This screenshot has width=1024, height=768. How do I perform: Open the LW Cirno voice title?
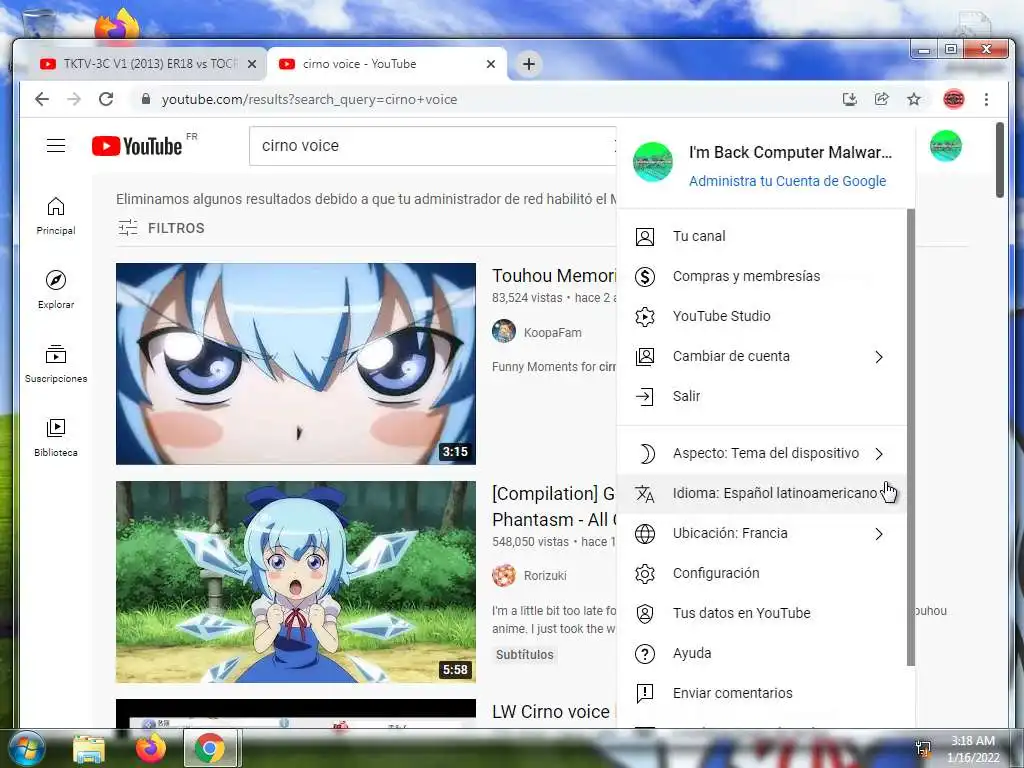[x=551, y=712]
